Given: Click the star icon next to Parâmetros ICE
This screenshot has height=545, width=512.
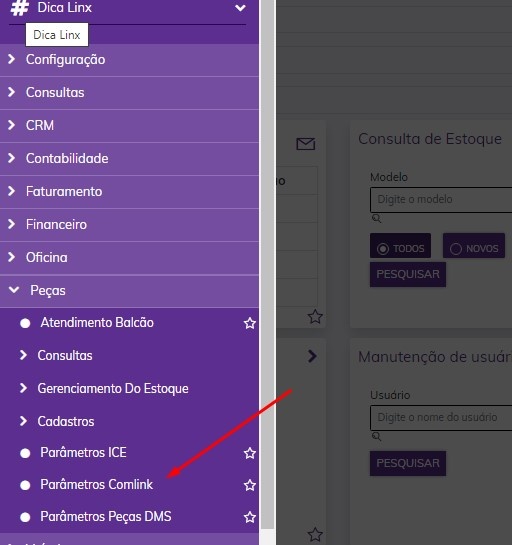Looking at the screenshot, I should pyautogui.click(x=250, y=453).
